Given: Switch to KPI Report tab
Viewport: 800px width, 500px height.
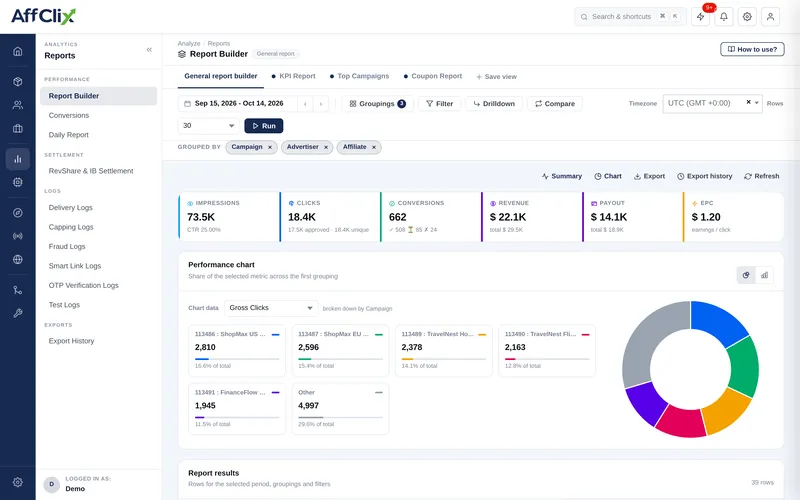Looking at the screenshot, I should (x=293, y=76).
